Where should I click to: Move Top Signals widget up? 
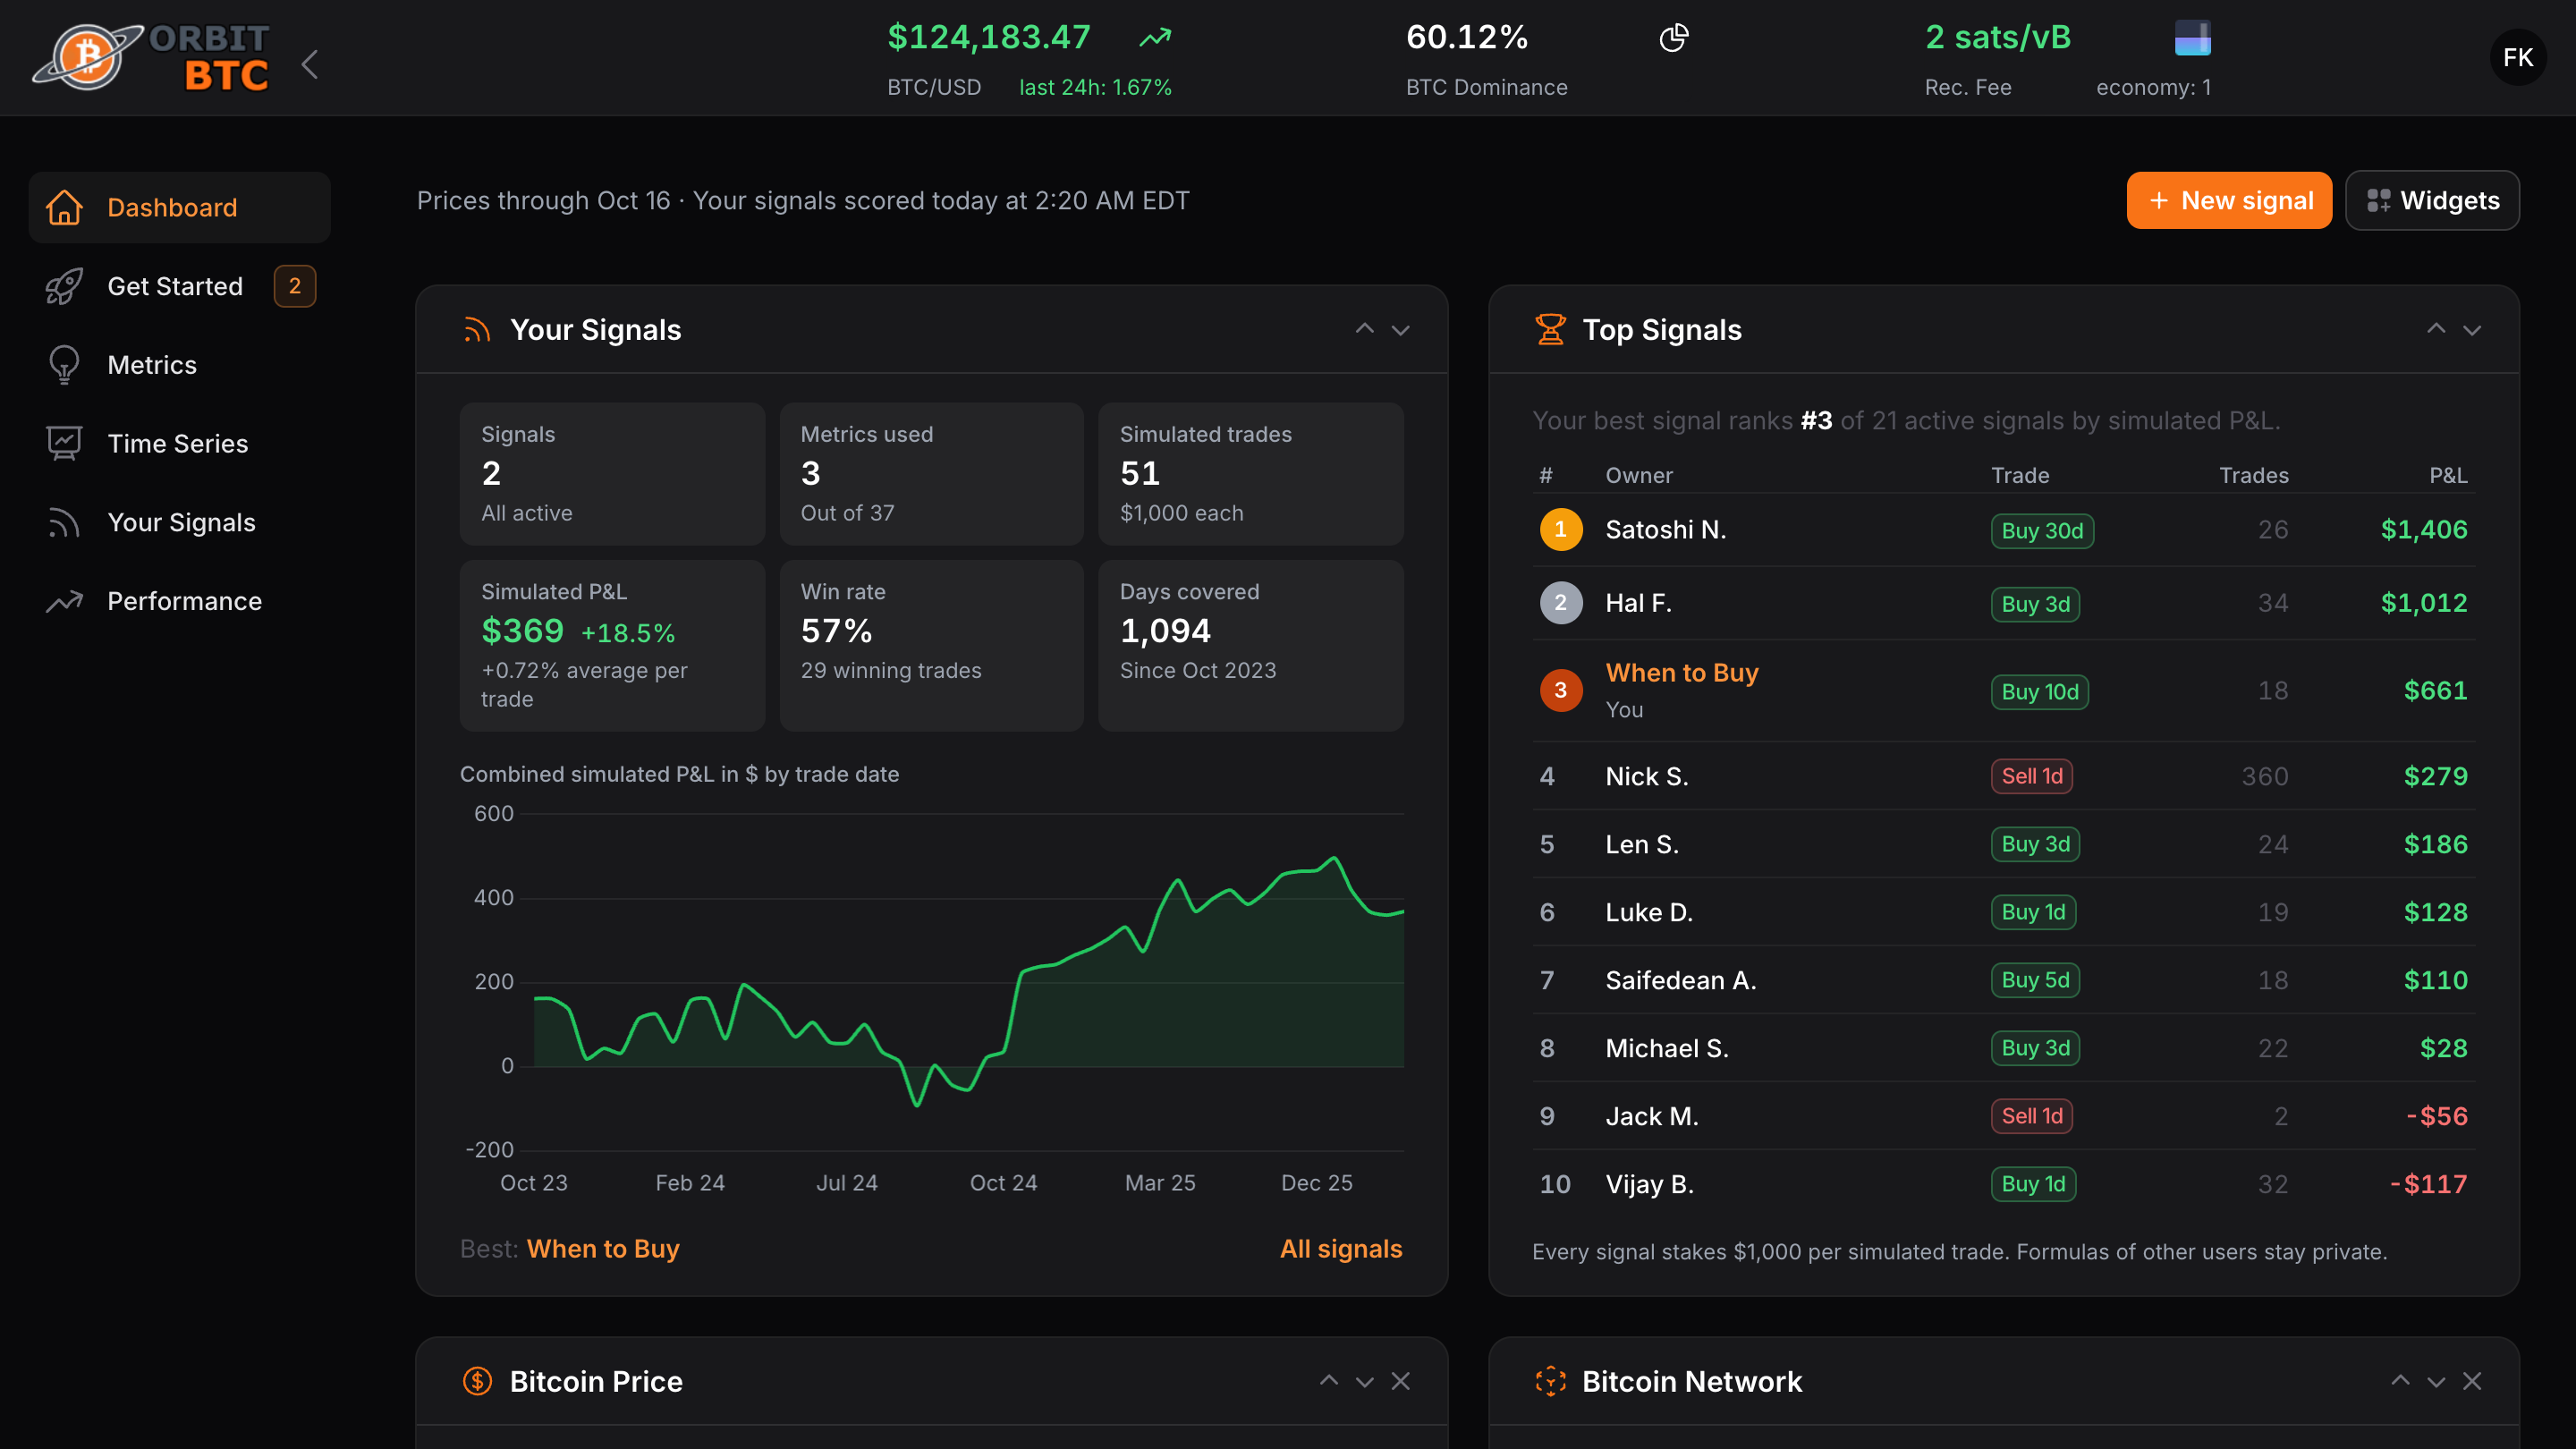[2436, 329]
